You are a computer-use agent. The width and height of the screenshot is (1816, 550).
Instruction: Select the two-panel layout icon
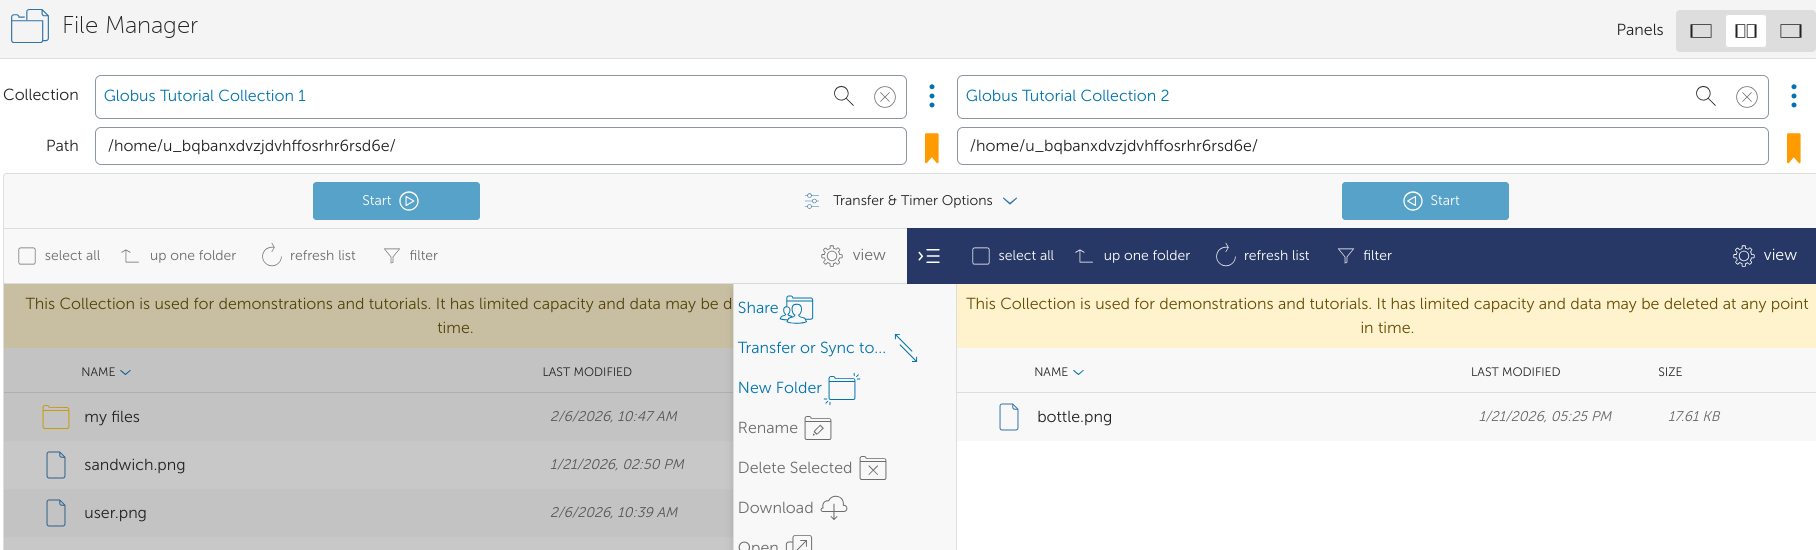point(1745,31)
